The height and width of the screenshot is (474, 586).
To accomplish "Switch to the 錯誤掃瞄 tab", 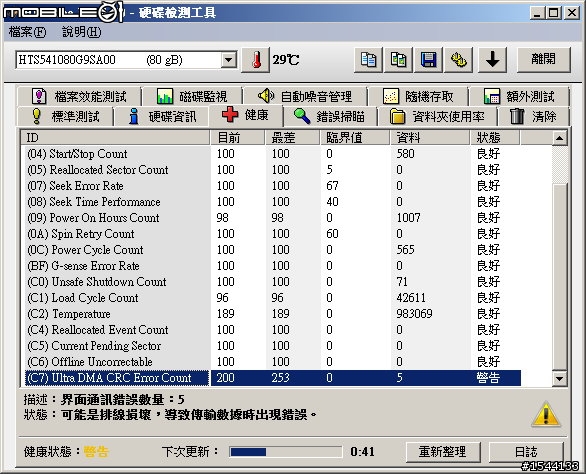I will pos(330,116).
